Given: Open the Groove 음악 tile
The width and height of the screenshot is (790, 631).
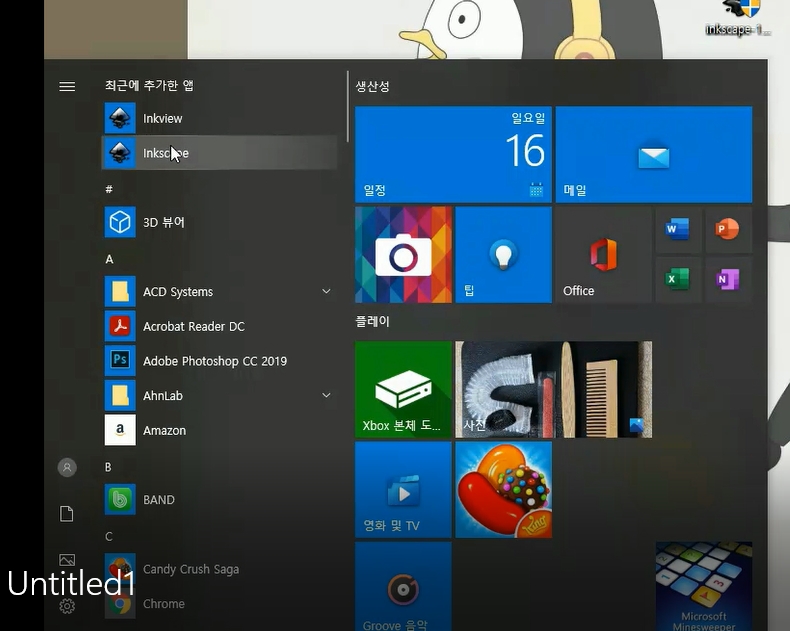Looking at the screenshot, I should [403, 587].
